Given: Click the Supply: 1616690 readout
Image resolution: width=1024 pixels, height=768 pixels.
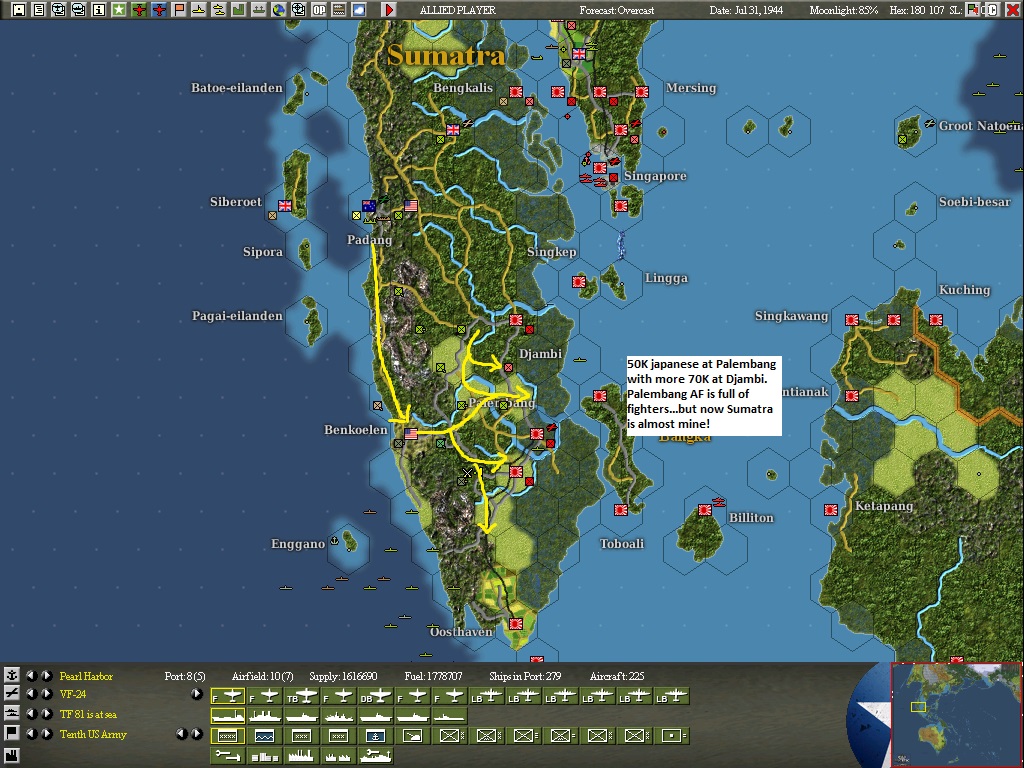Looking at the screenshot, I should pos(343,676).
